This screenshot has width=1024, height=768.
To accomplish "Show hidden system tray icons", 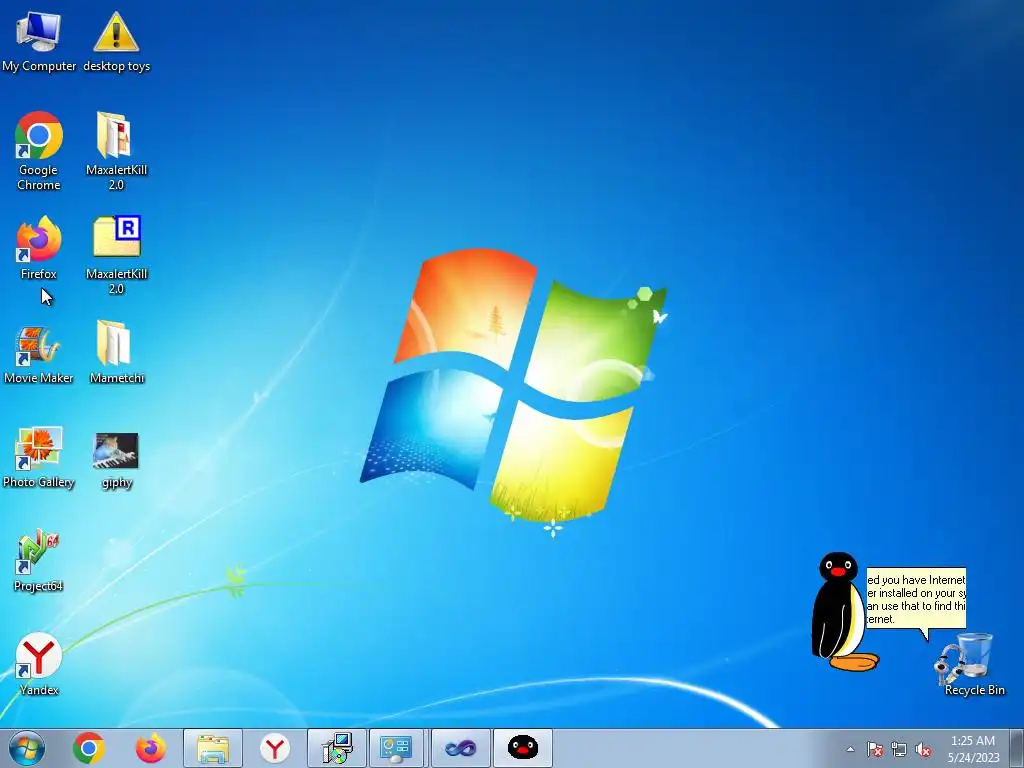I will click(x=850, y=749).
